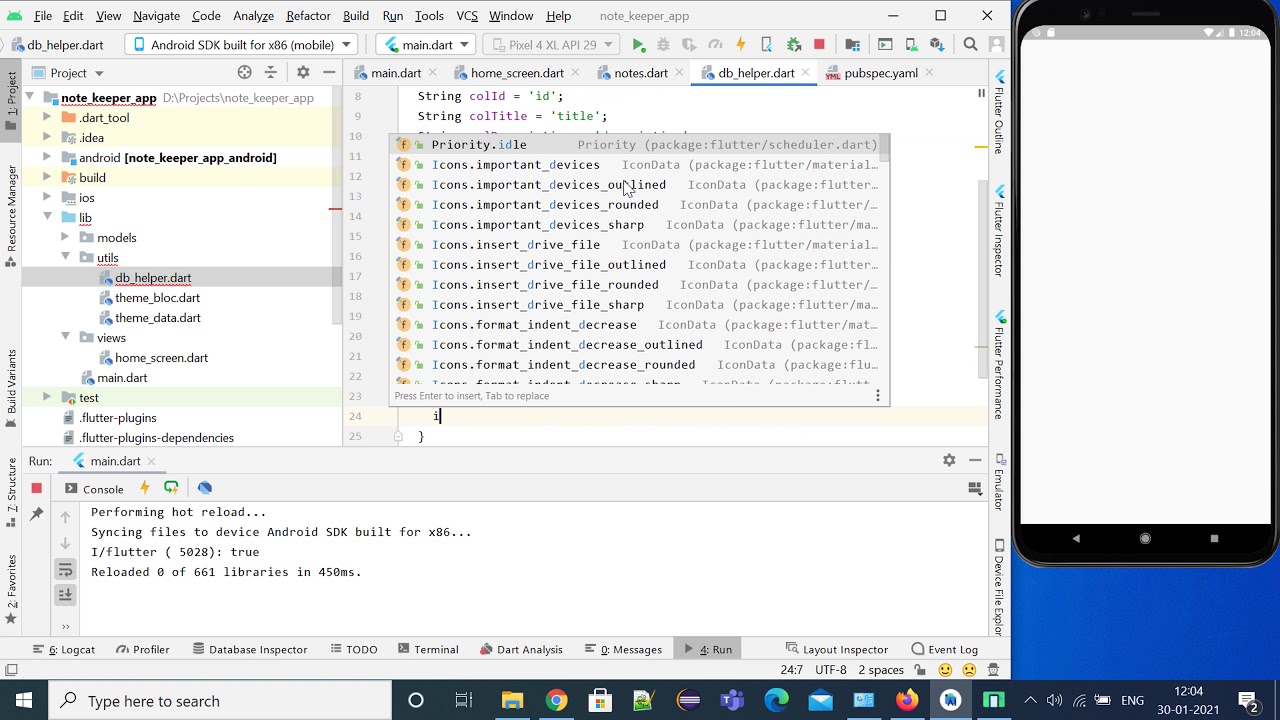Open Search Everywhere magnifier icon
Viewport: 1280px width, 720px height.
pyautogui.click(x=970, y=45)
